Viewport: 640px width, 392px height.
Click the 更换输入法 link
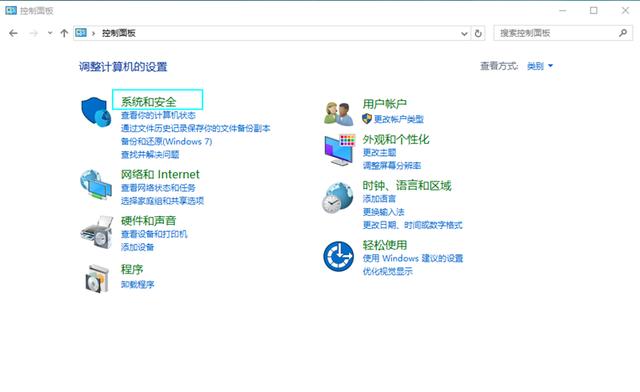383,212
